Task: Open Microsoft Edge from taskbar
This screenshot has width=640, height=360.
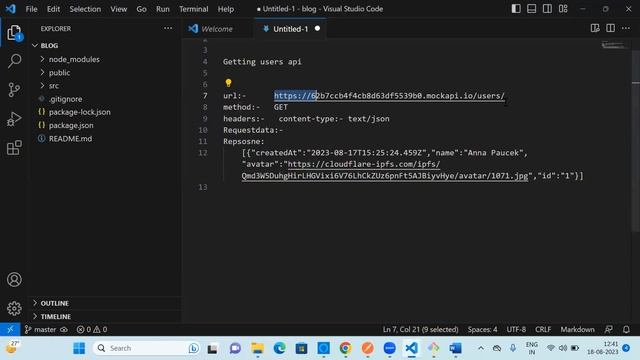Action: (280, 348)
